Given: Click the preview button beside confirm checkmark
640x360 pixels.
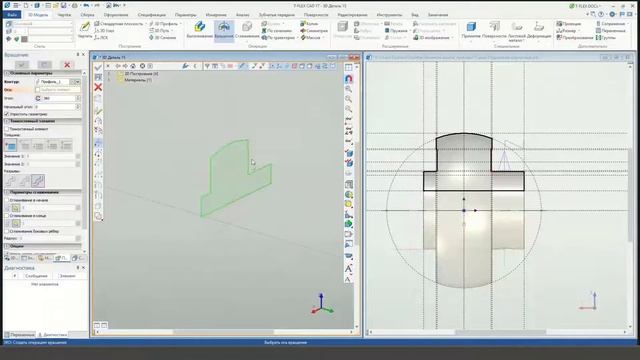Looking at the screenshot, I should (44, 64).
